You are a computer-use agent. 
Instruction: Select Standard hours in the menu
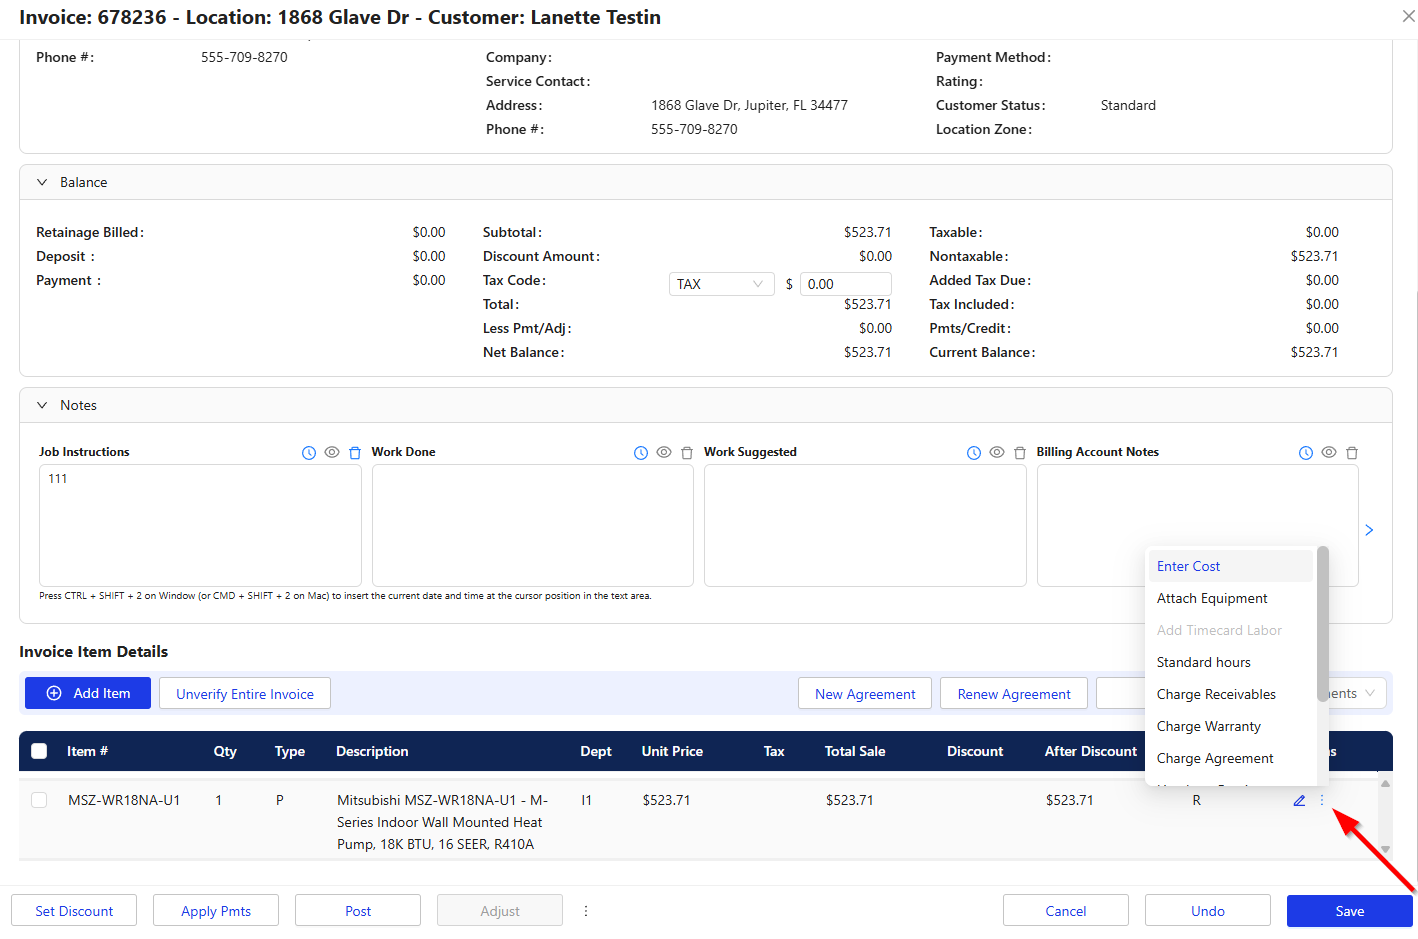[x=1230, y=662]
